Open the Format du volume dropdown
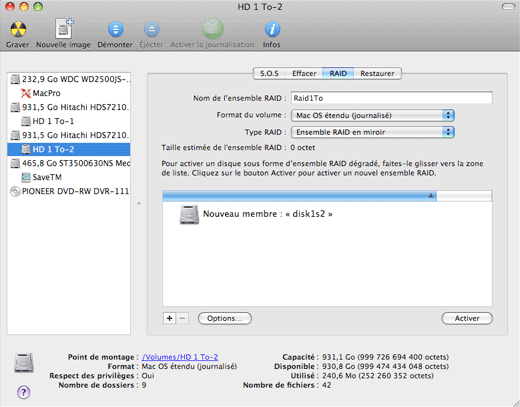This screenshot has height=407, width=520. pos(373,115)
